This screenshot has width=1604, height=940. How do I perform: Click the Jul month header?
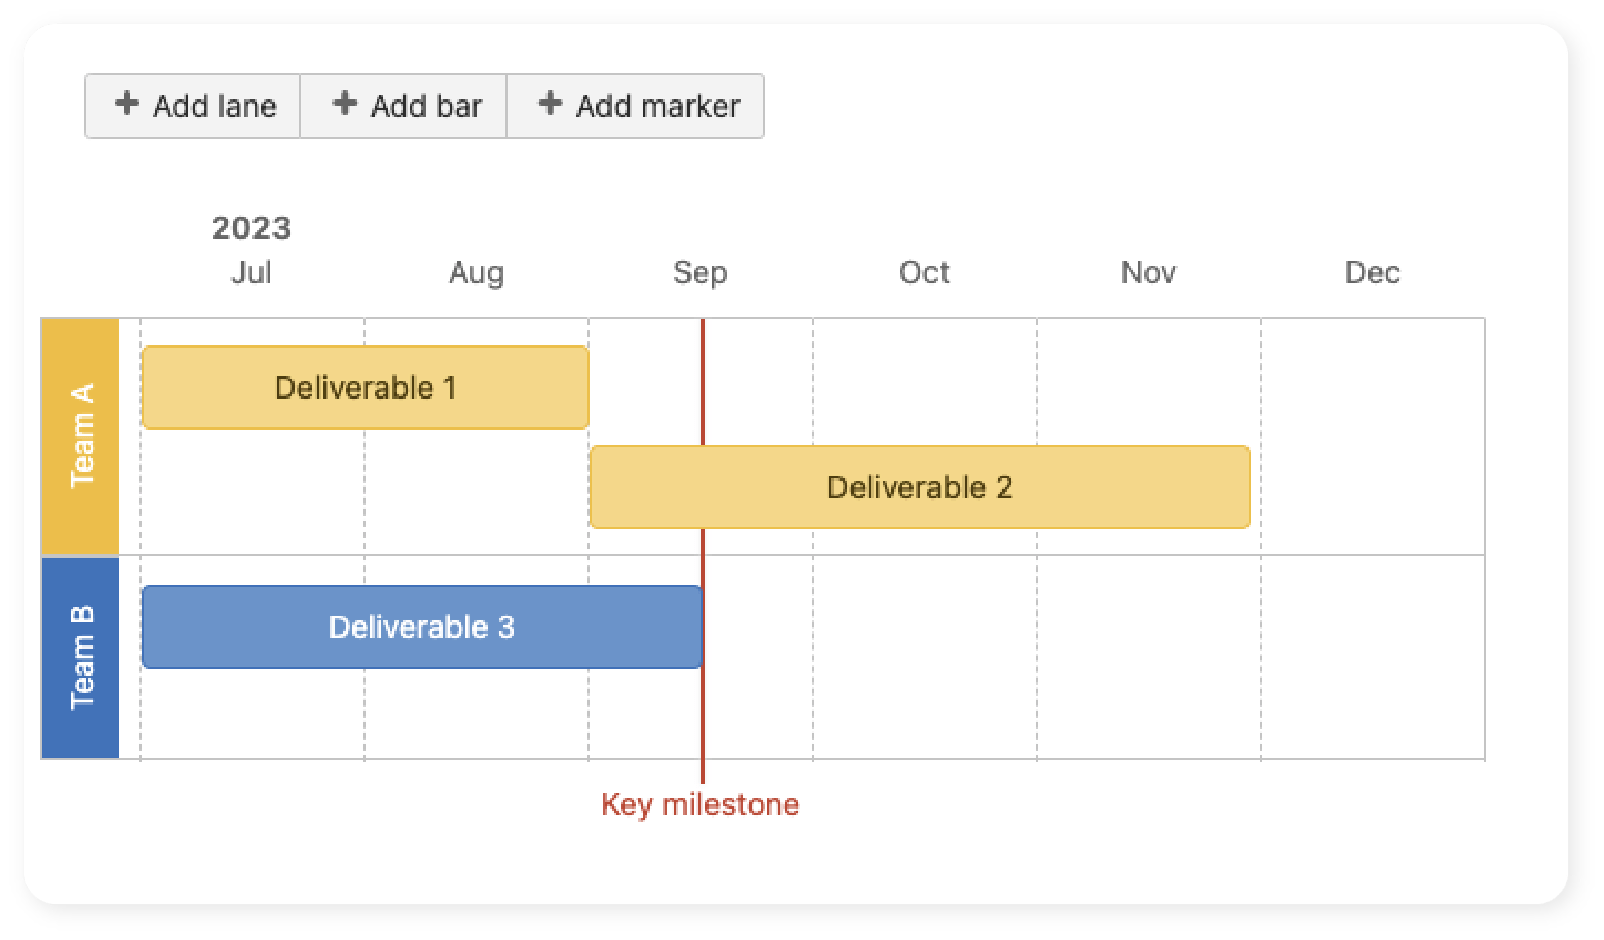coord(252,272)
